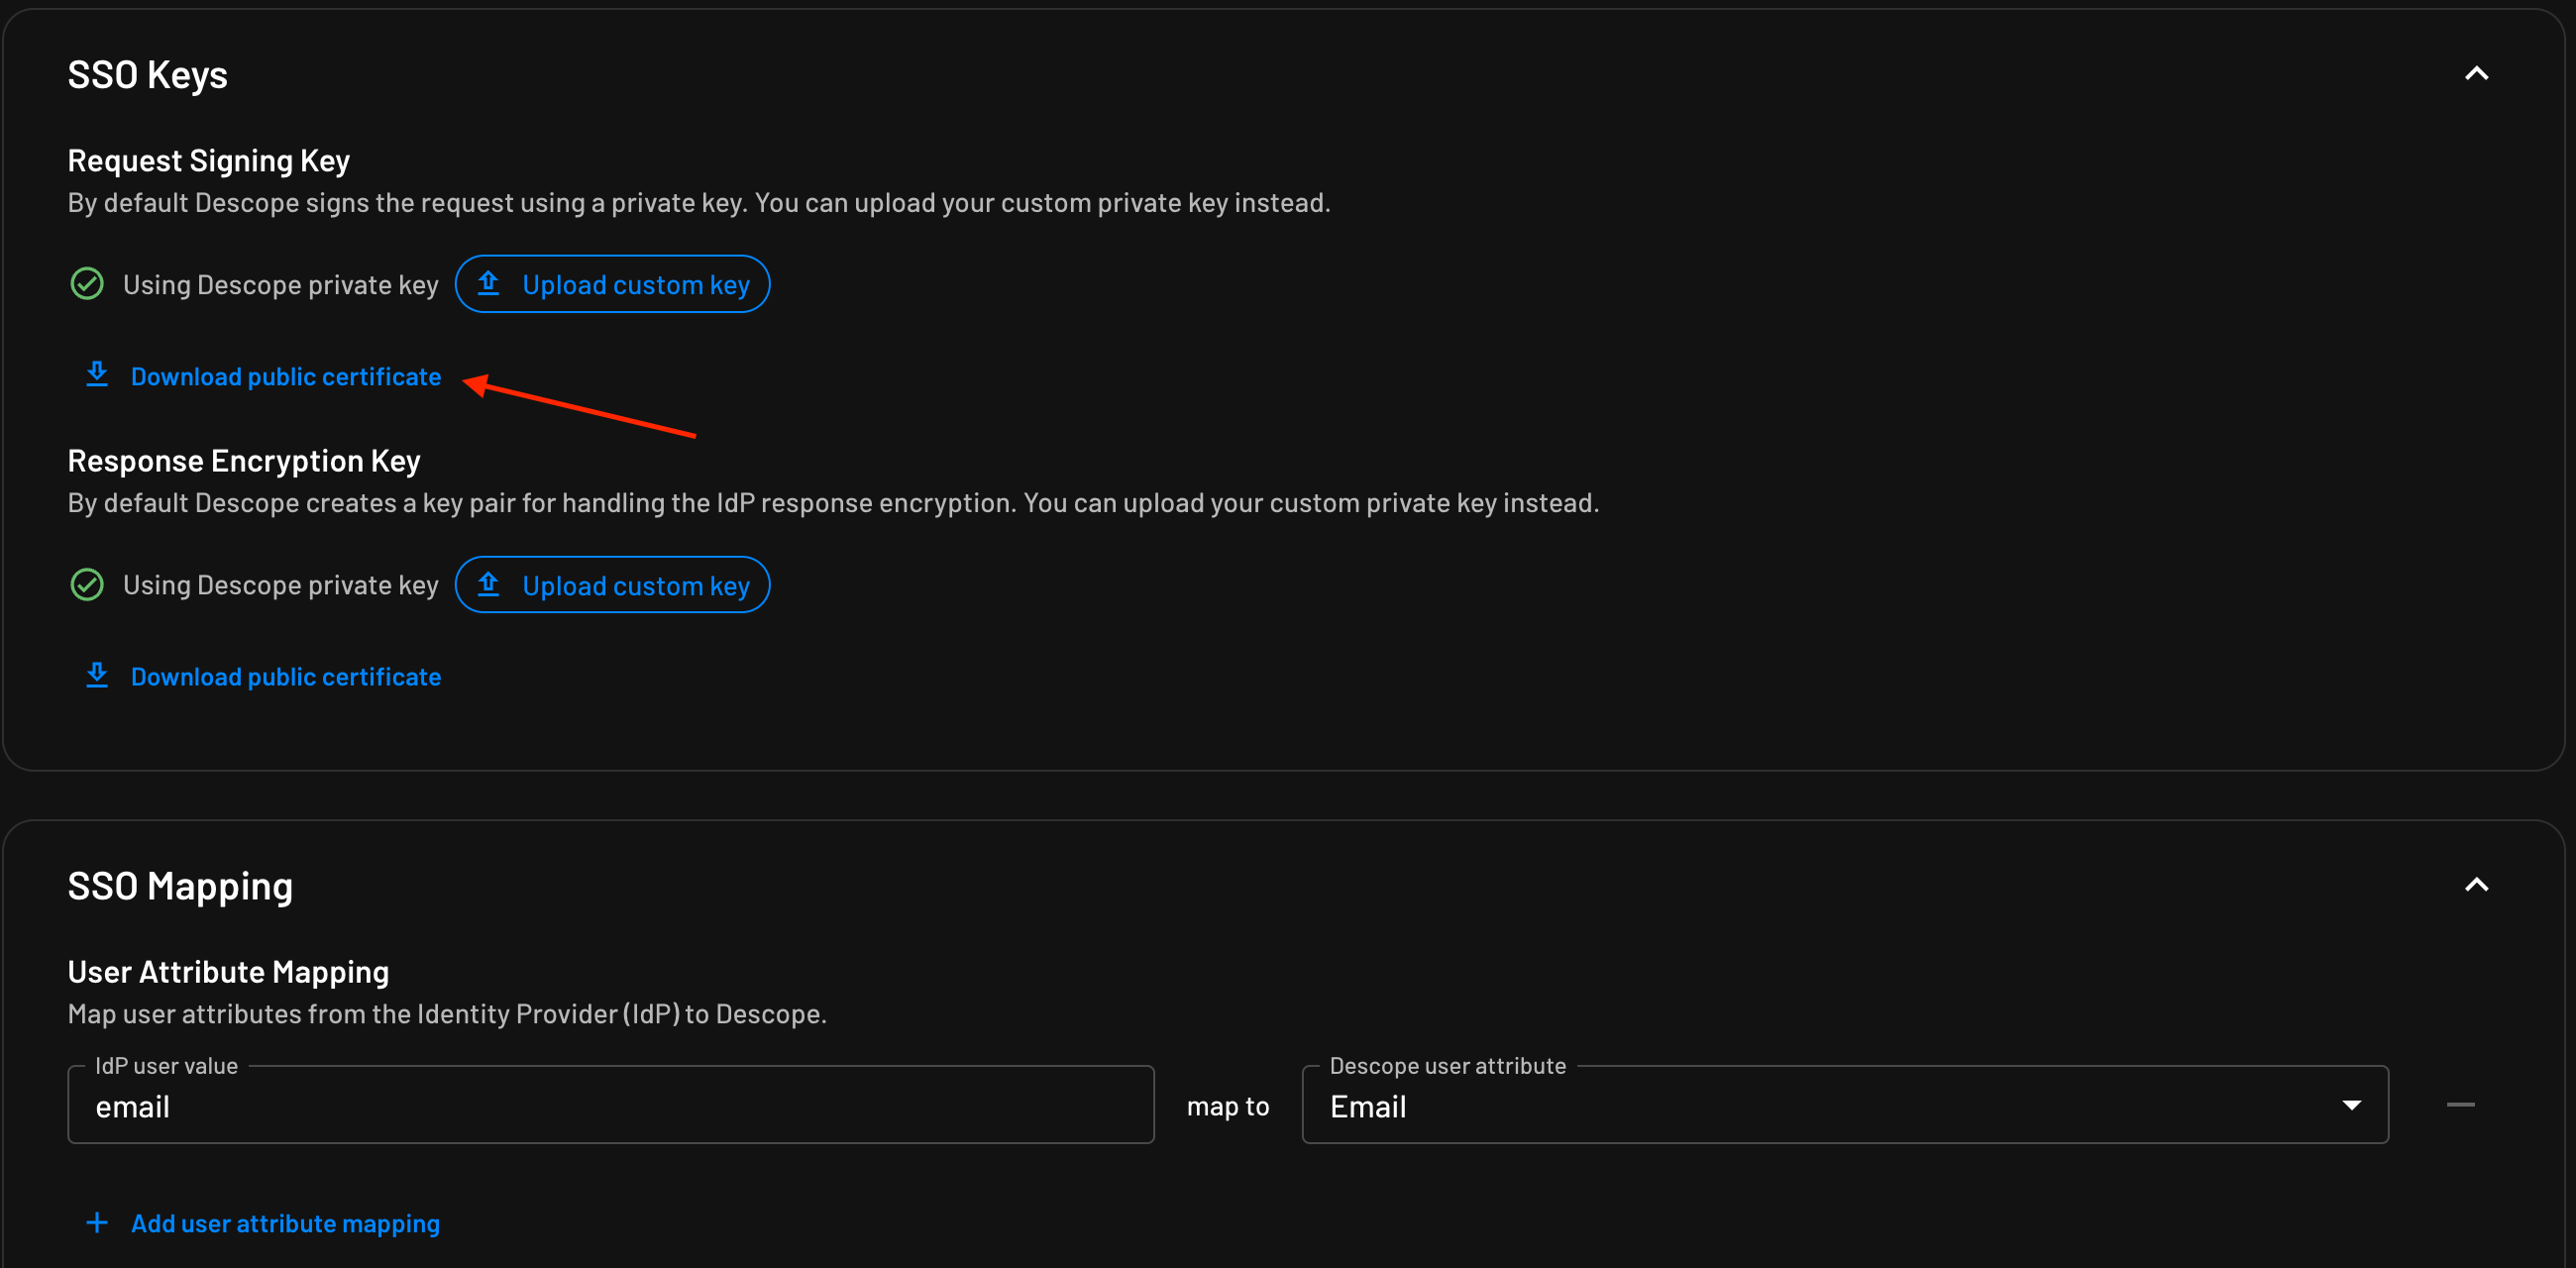Click the SSO Mapping section title
This screenshot has width=2576, height=1268.
(x=180, y=886)
